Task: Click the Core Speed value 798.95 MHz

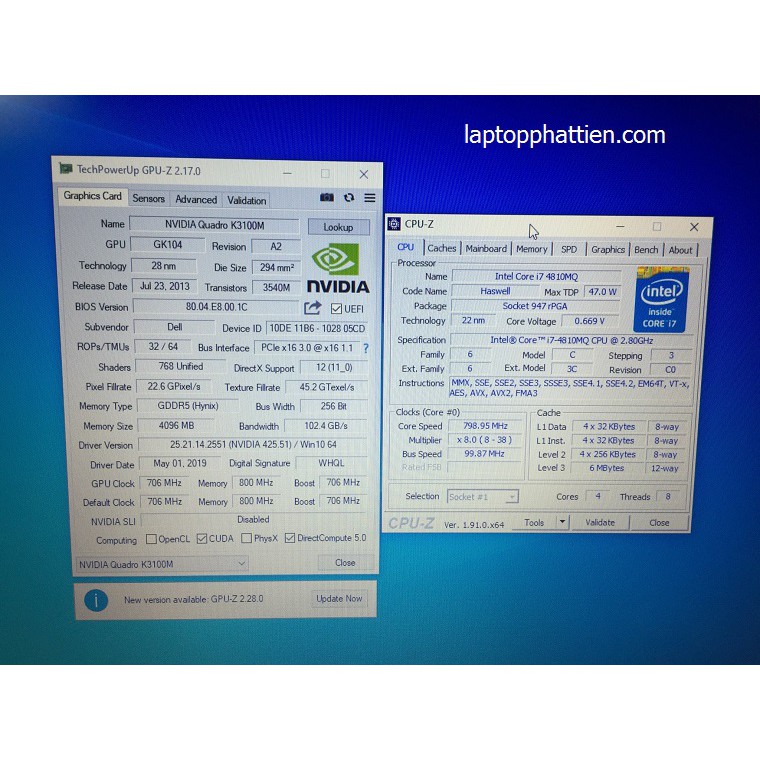Action: (485, 426)
